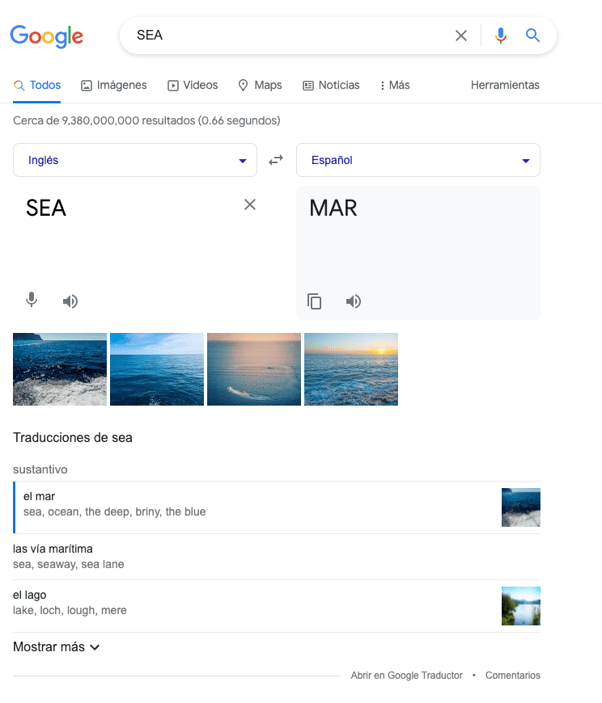Swap the translation languages
Viewport: 602px width, 703px height.
[276, 160]
